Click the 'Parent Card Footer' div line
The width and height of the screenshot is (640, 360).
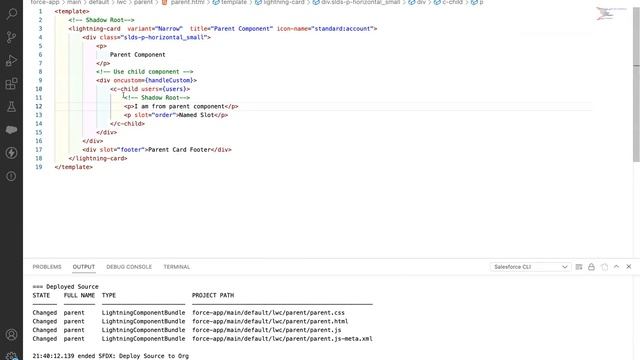(x=157, y=150)
